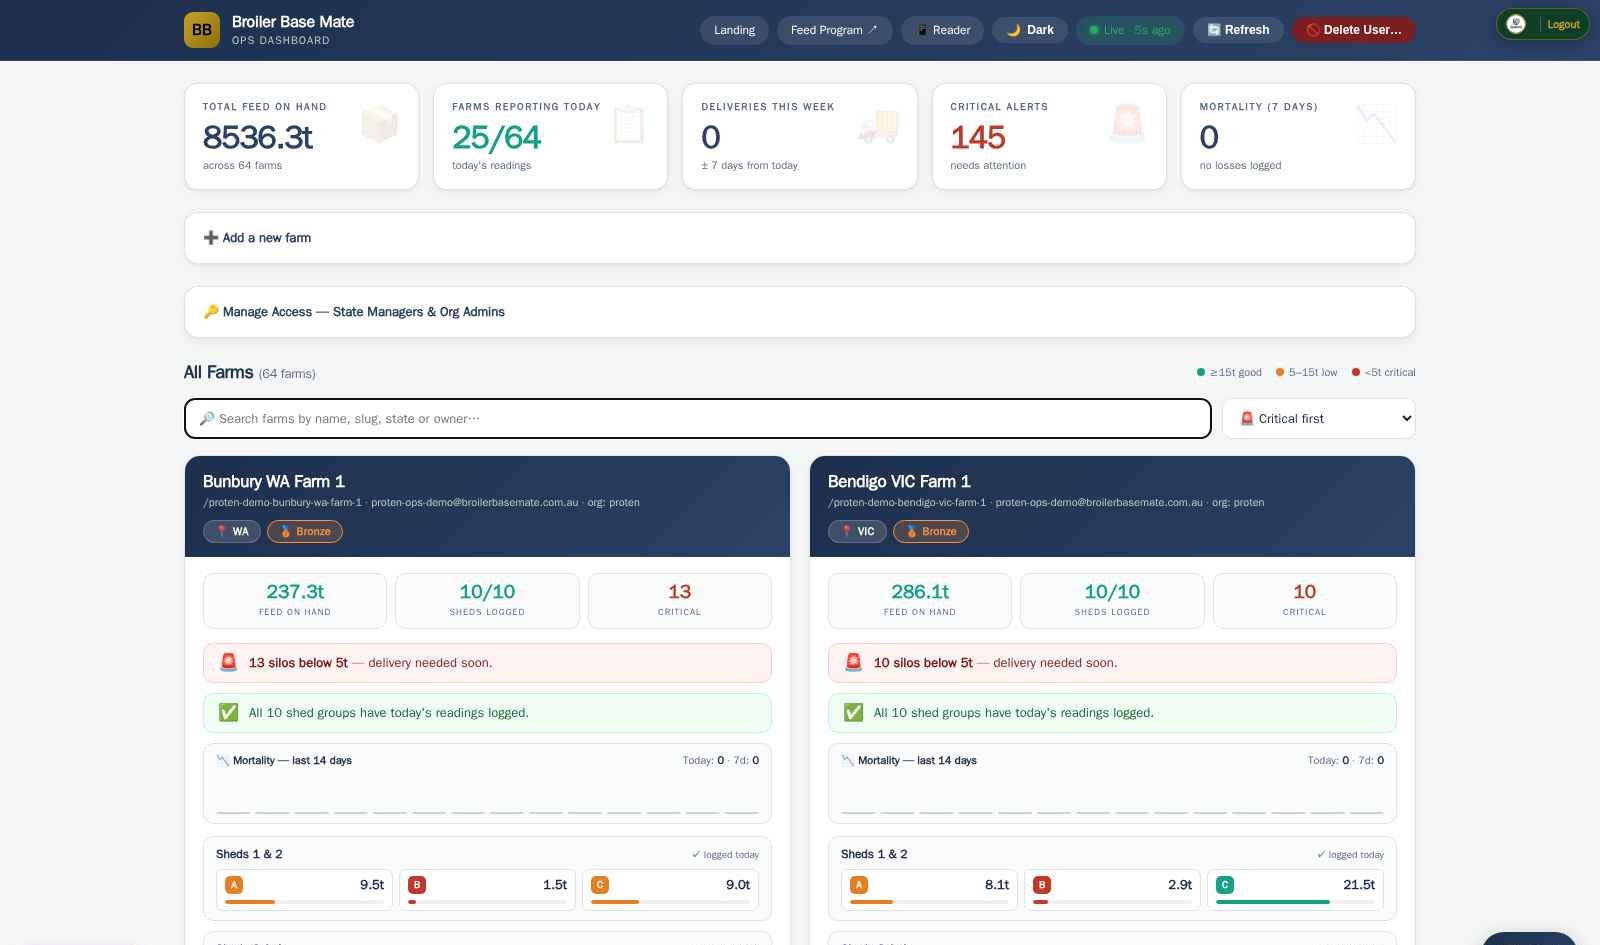Click the siren icon in Bendigo silo alert
This screenshot has height=945, width=1600.
point(853,662)
